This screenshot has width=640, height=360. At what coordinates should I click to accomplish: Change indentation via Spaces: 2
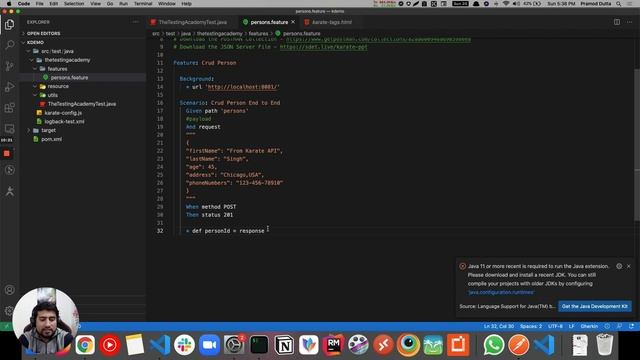click(x=531, y=327)
